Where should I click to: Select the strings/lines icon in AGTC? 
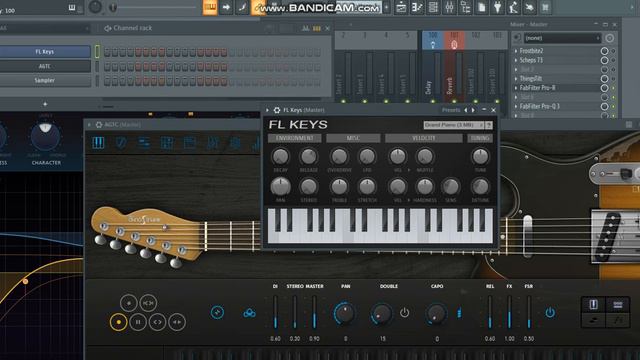tap(144, 143)
